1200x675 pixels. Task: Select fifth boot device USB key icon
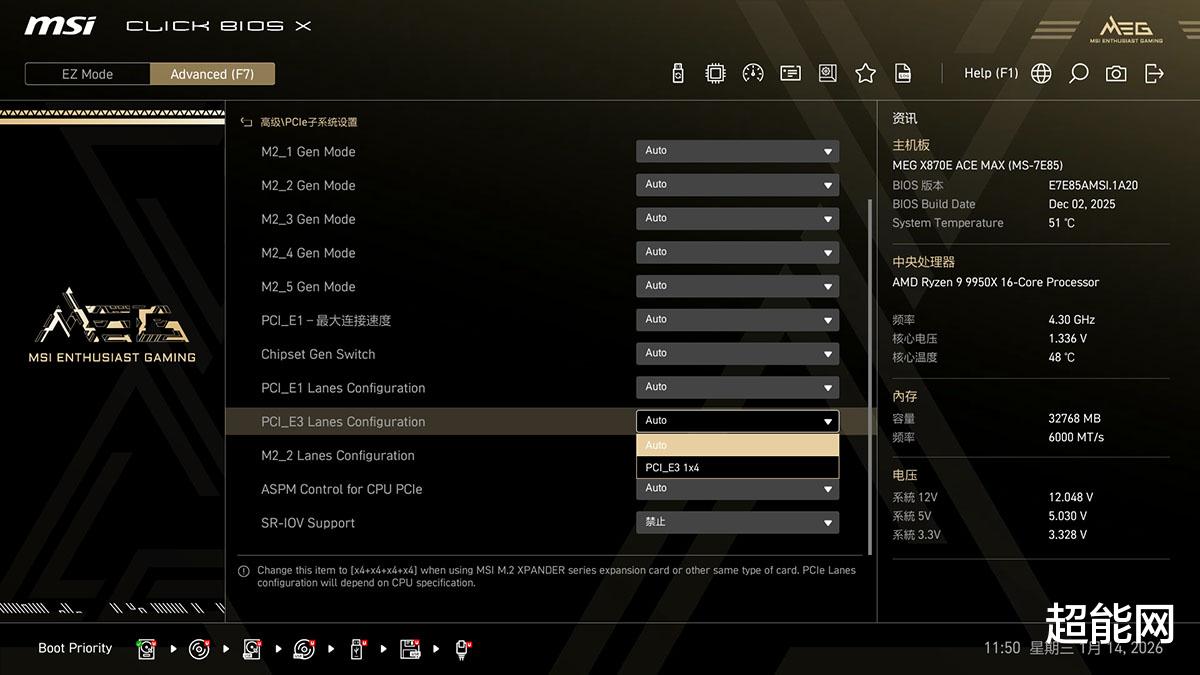[358, 649]
